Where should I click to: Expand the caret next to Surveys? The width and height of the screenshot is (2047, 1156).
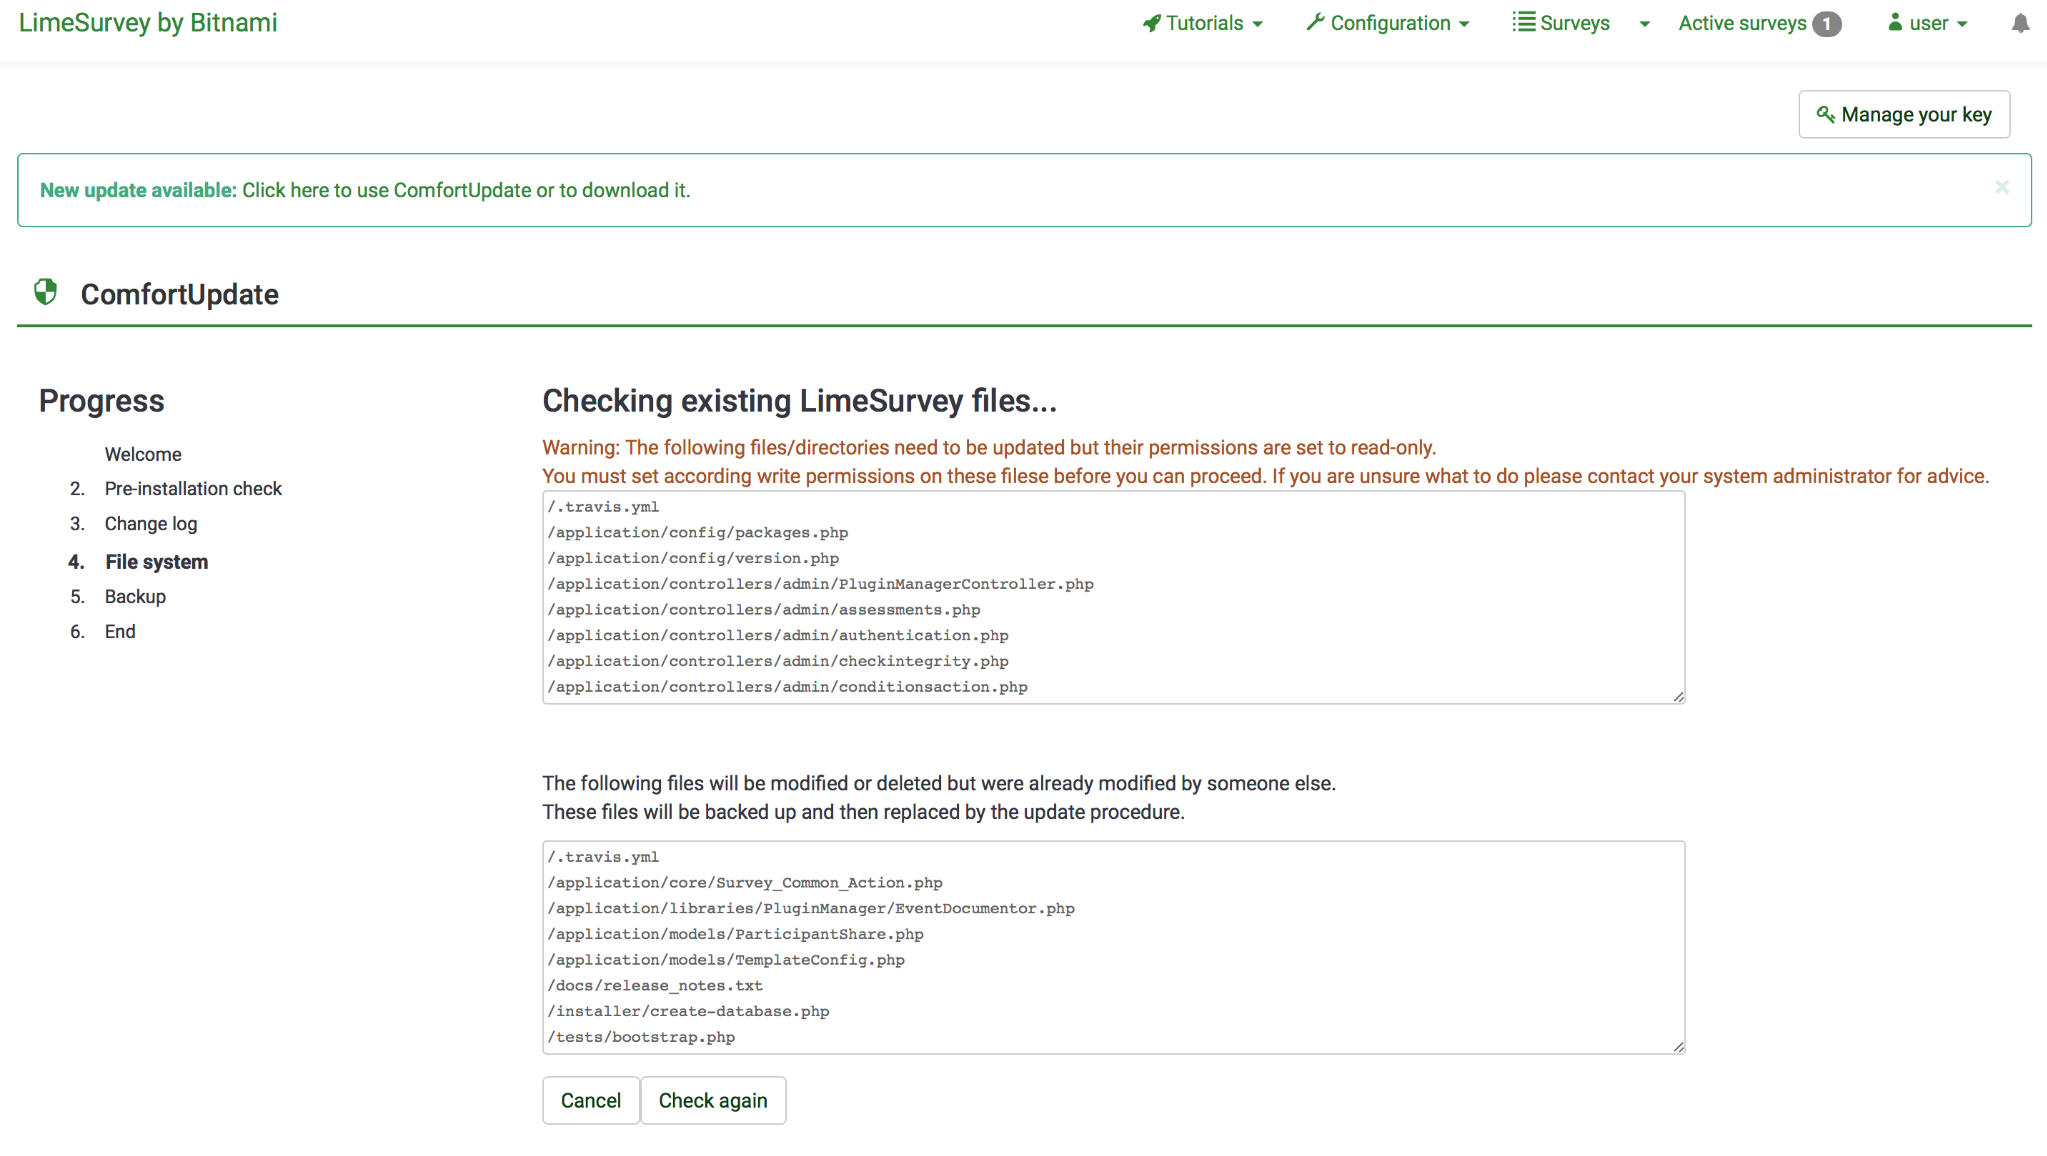tap(1645, 24)
